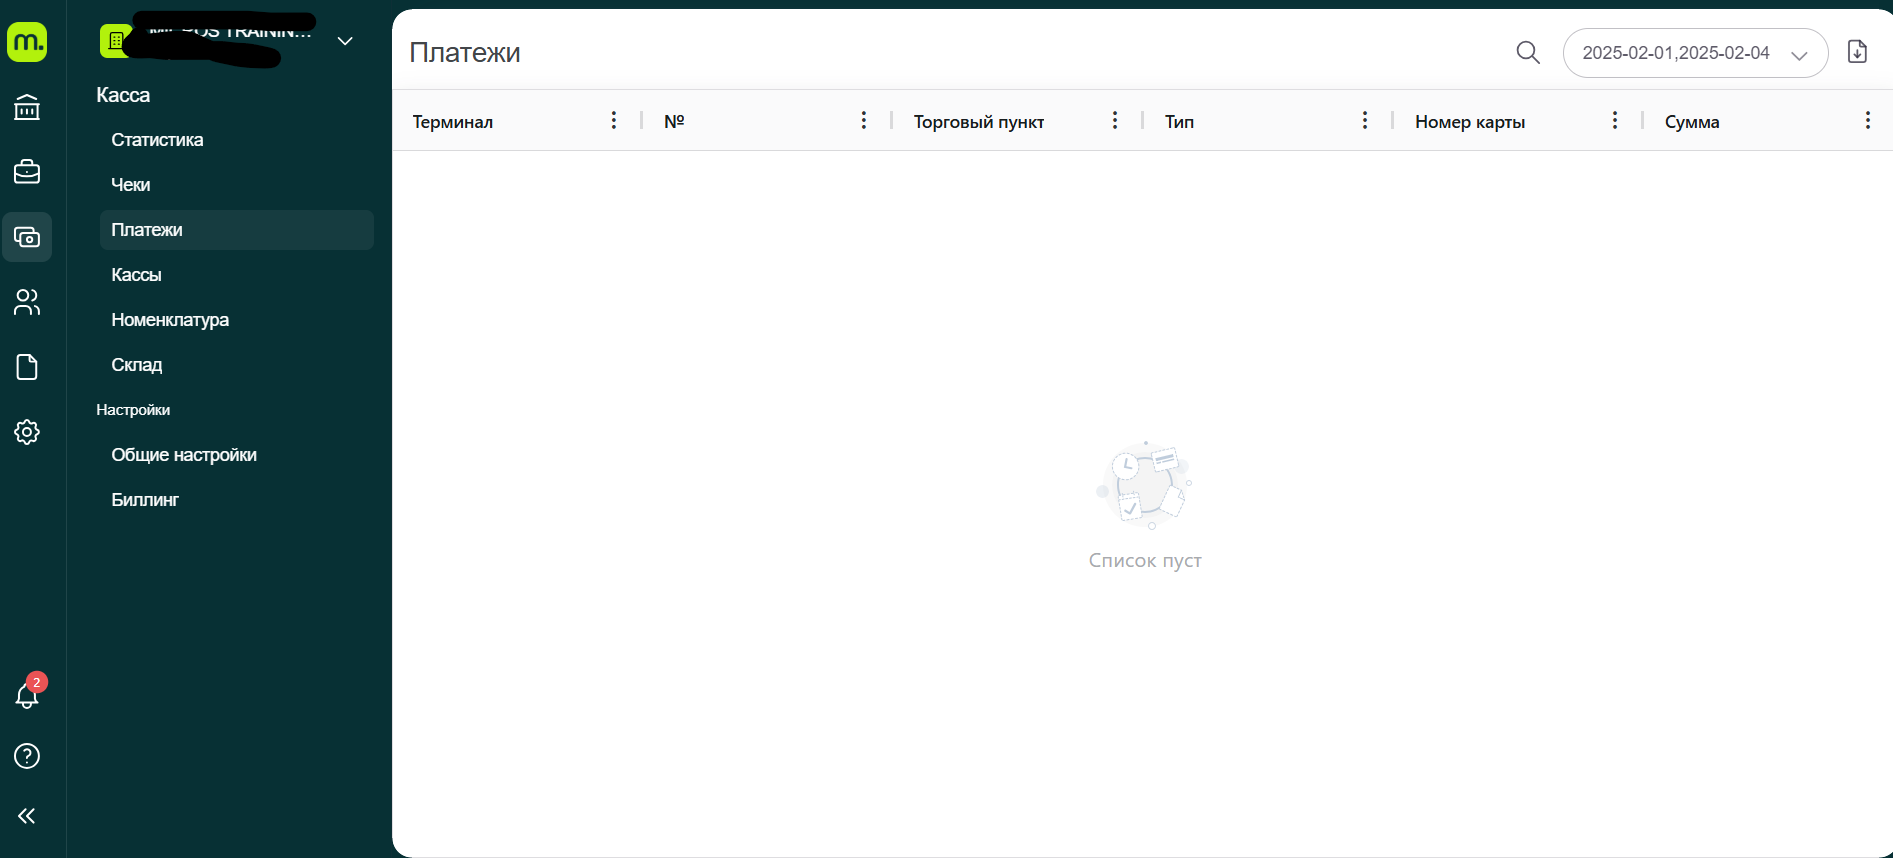Viewport: 1893px width, 858px height.
Task: Navigate to Номенклатура section
Action: click(x=170, y=320)
